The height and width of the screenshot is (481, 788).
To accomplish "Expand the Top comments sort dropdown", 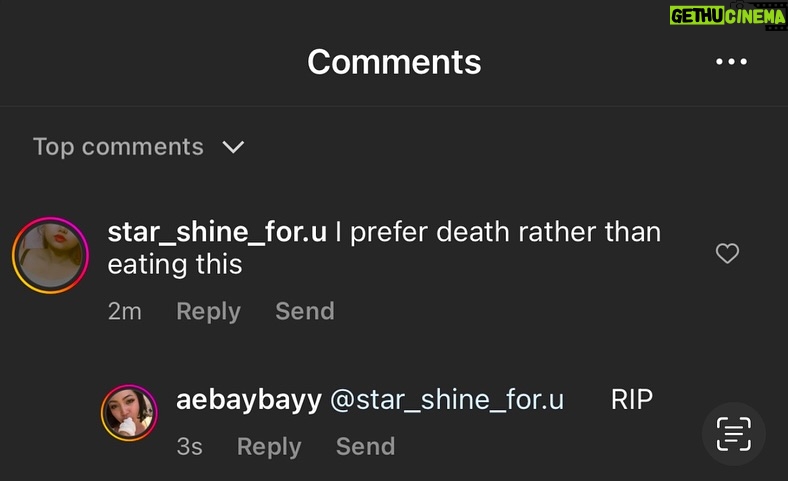I will (x=138, y=147).
